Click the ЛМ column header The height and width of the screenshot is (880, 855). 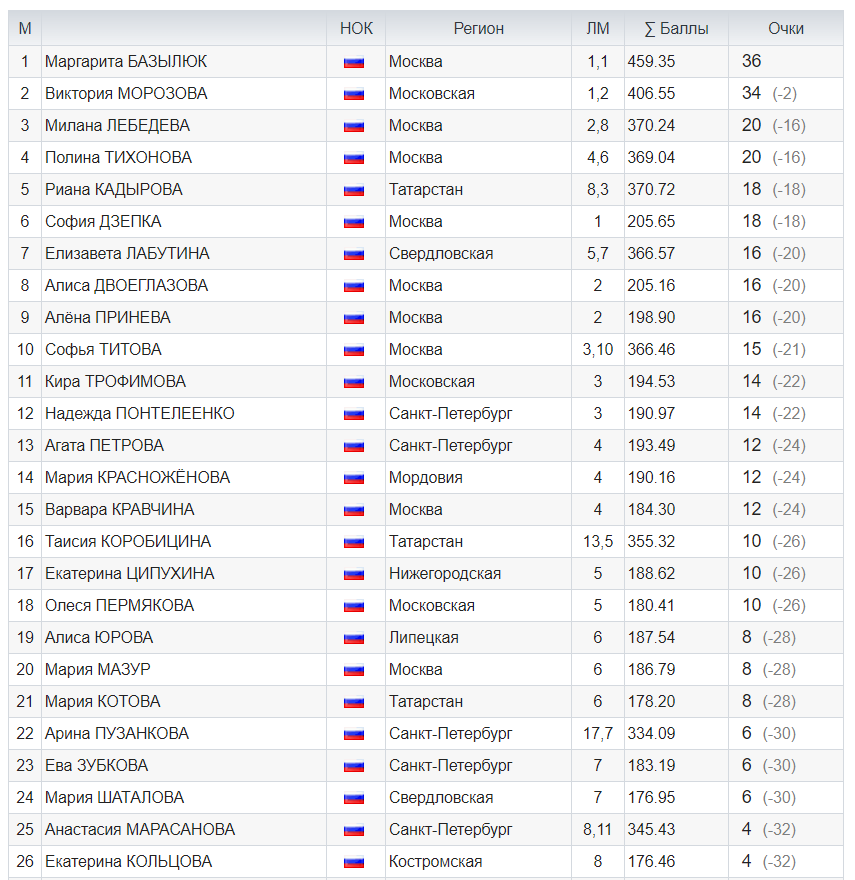coord(597,29)
